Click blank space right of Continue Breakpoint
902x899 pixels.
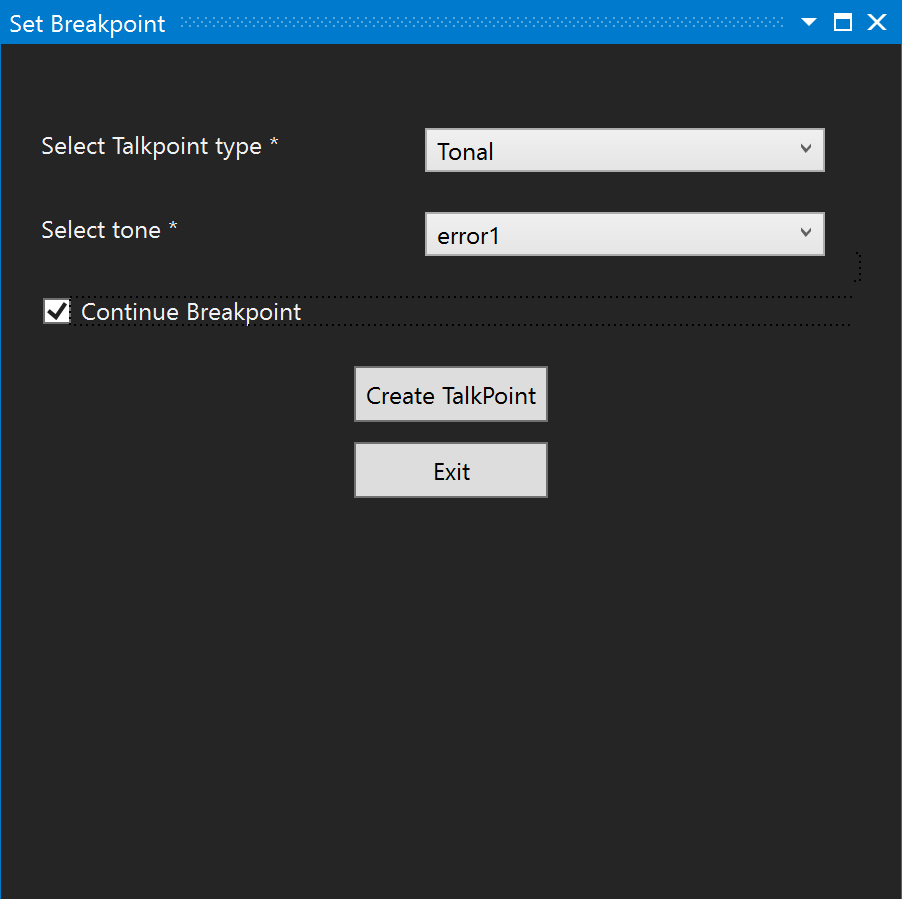coord(580,312)
